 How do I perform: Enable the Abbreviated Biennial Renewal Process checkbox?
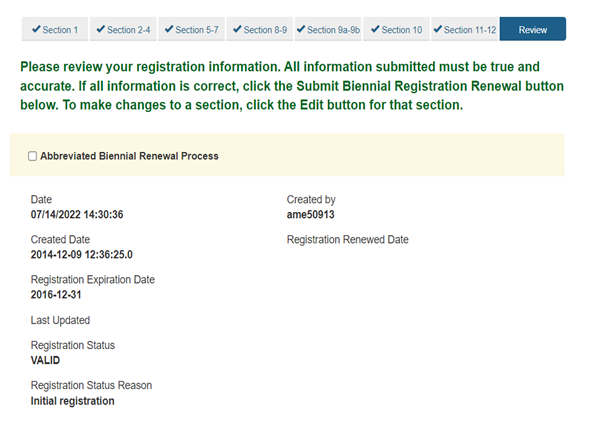33,156
